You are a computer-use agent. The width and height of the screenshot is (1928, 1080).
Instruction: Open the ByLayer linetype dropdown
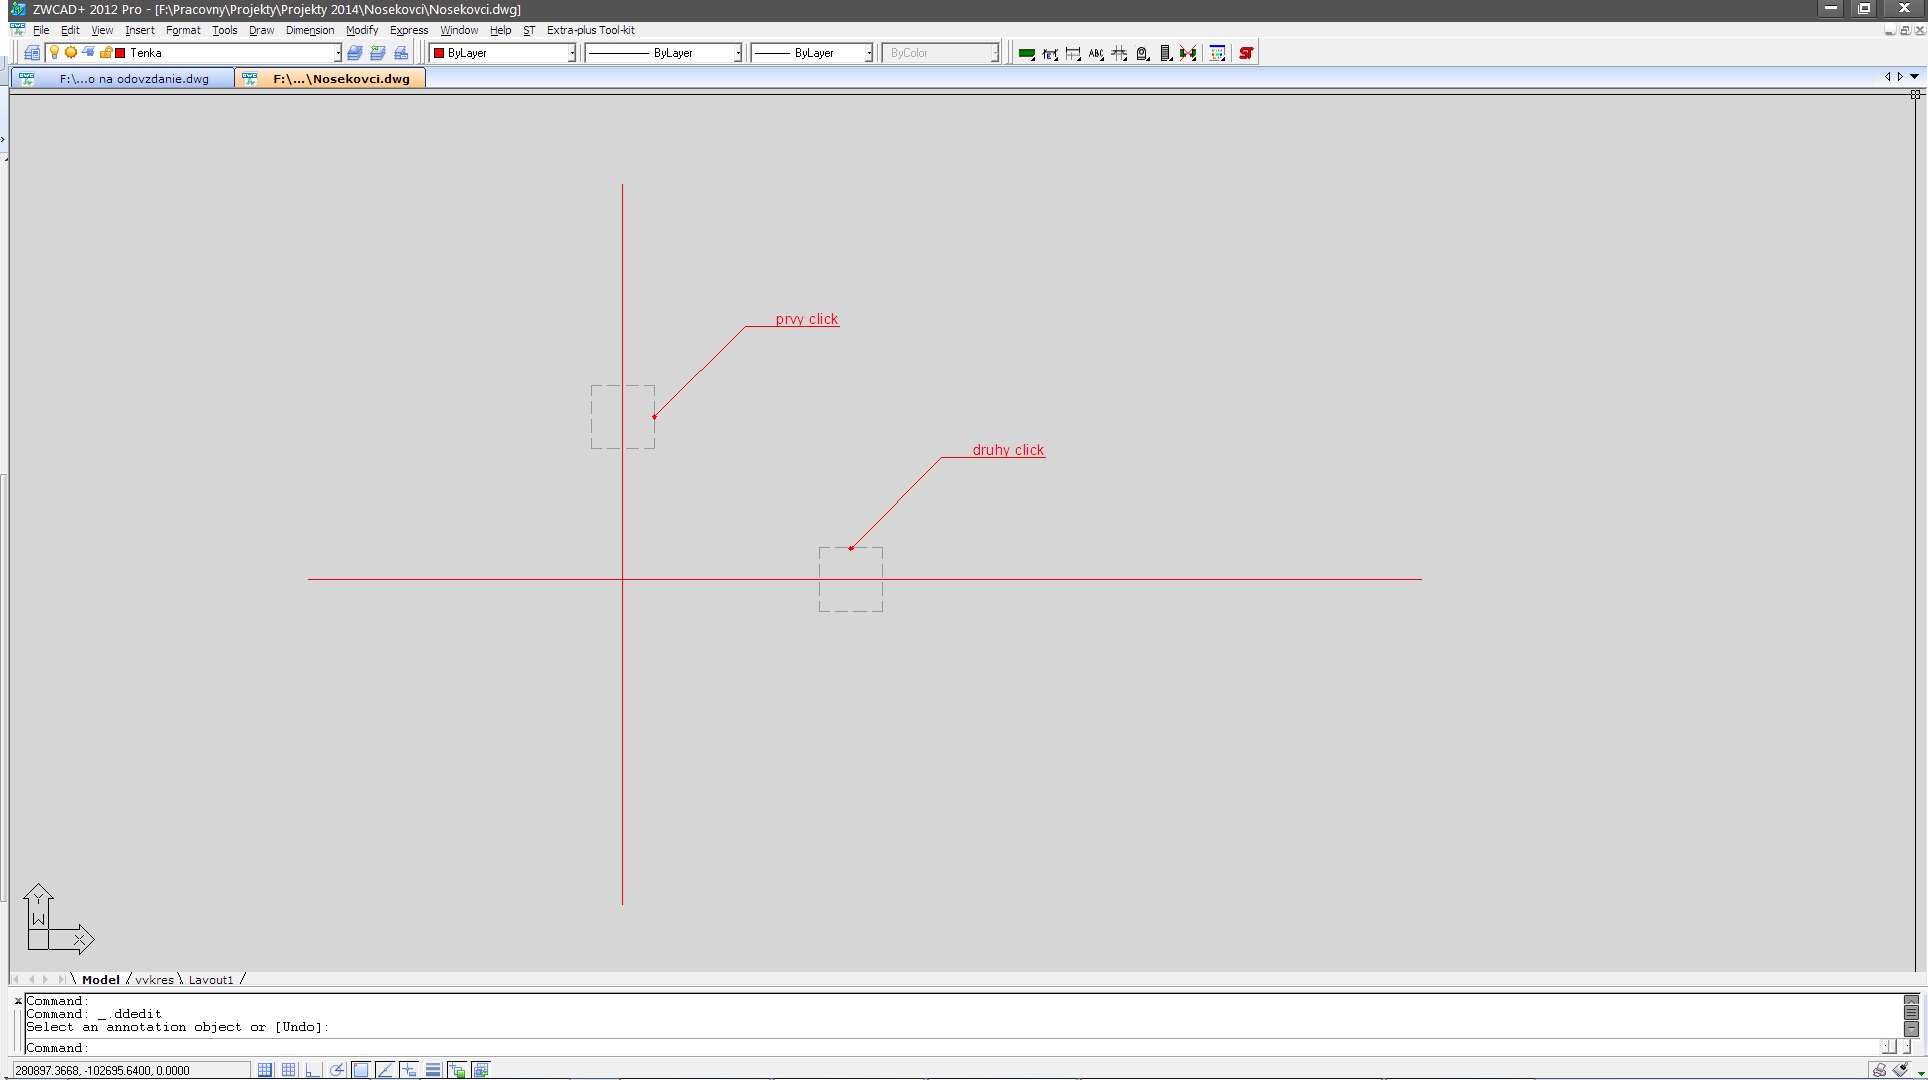[x=738, y=53]
